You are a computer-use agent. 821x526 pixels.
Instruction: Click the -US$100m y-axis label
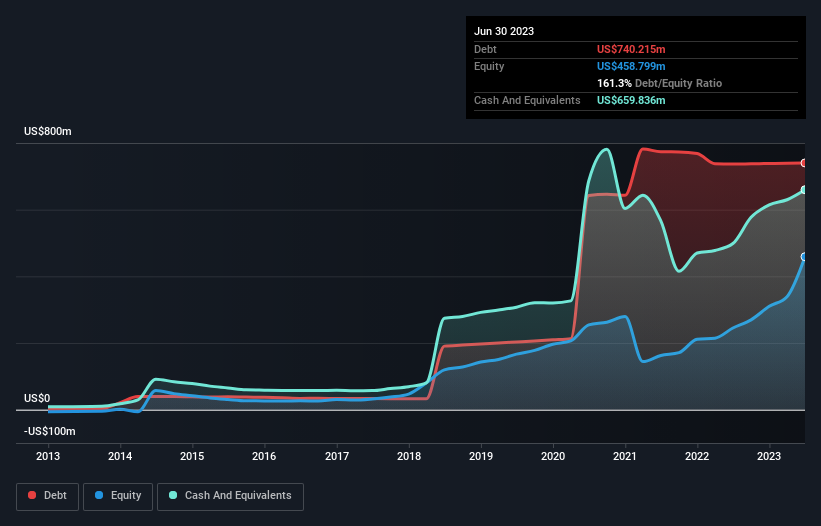[x=50, y=431]
